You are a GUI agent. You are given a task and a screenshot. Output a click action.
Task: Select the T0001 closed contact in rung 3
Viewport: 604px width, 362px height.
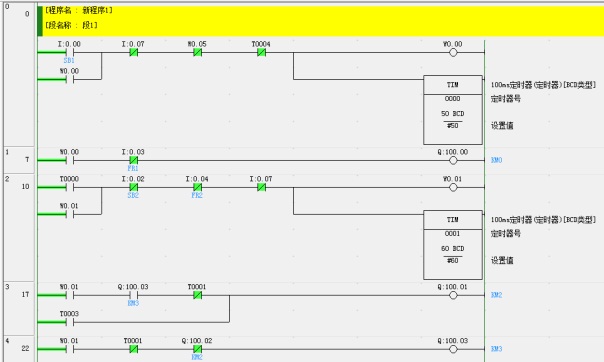pyautogui.click(x=197, y=295)
